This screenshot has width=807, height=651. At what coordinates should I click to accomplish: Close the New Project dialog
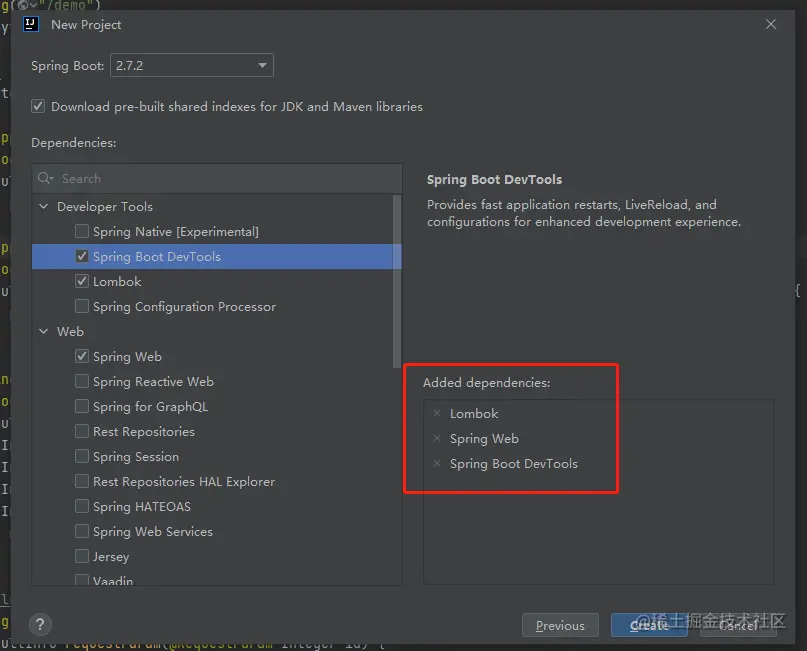pyautogui.click(x=770, y=24)
